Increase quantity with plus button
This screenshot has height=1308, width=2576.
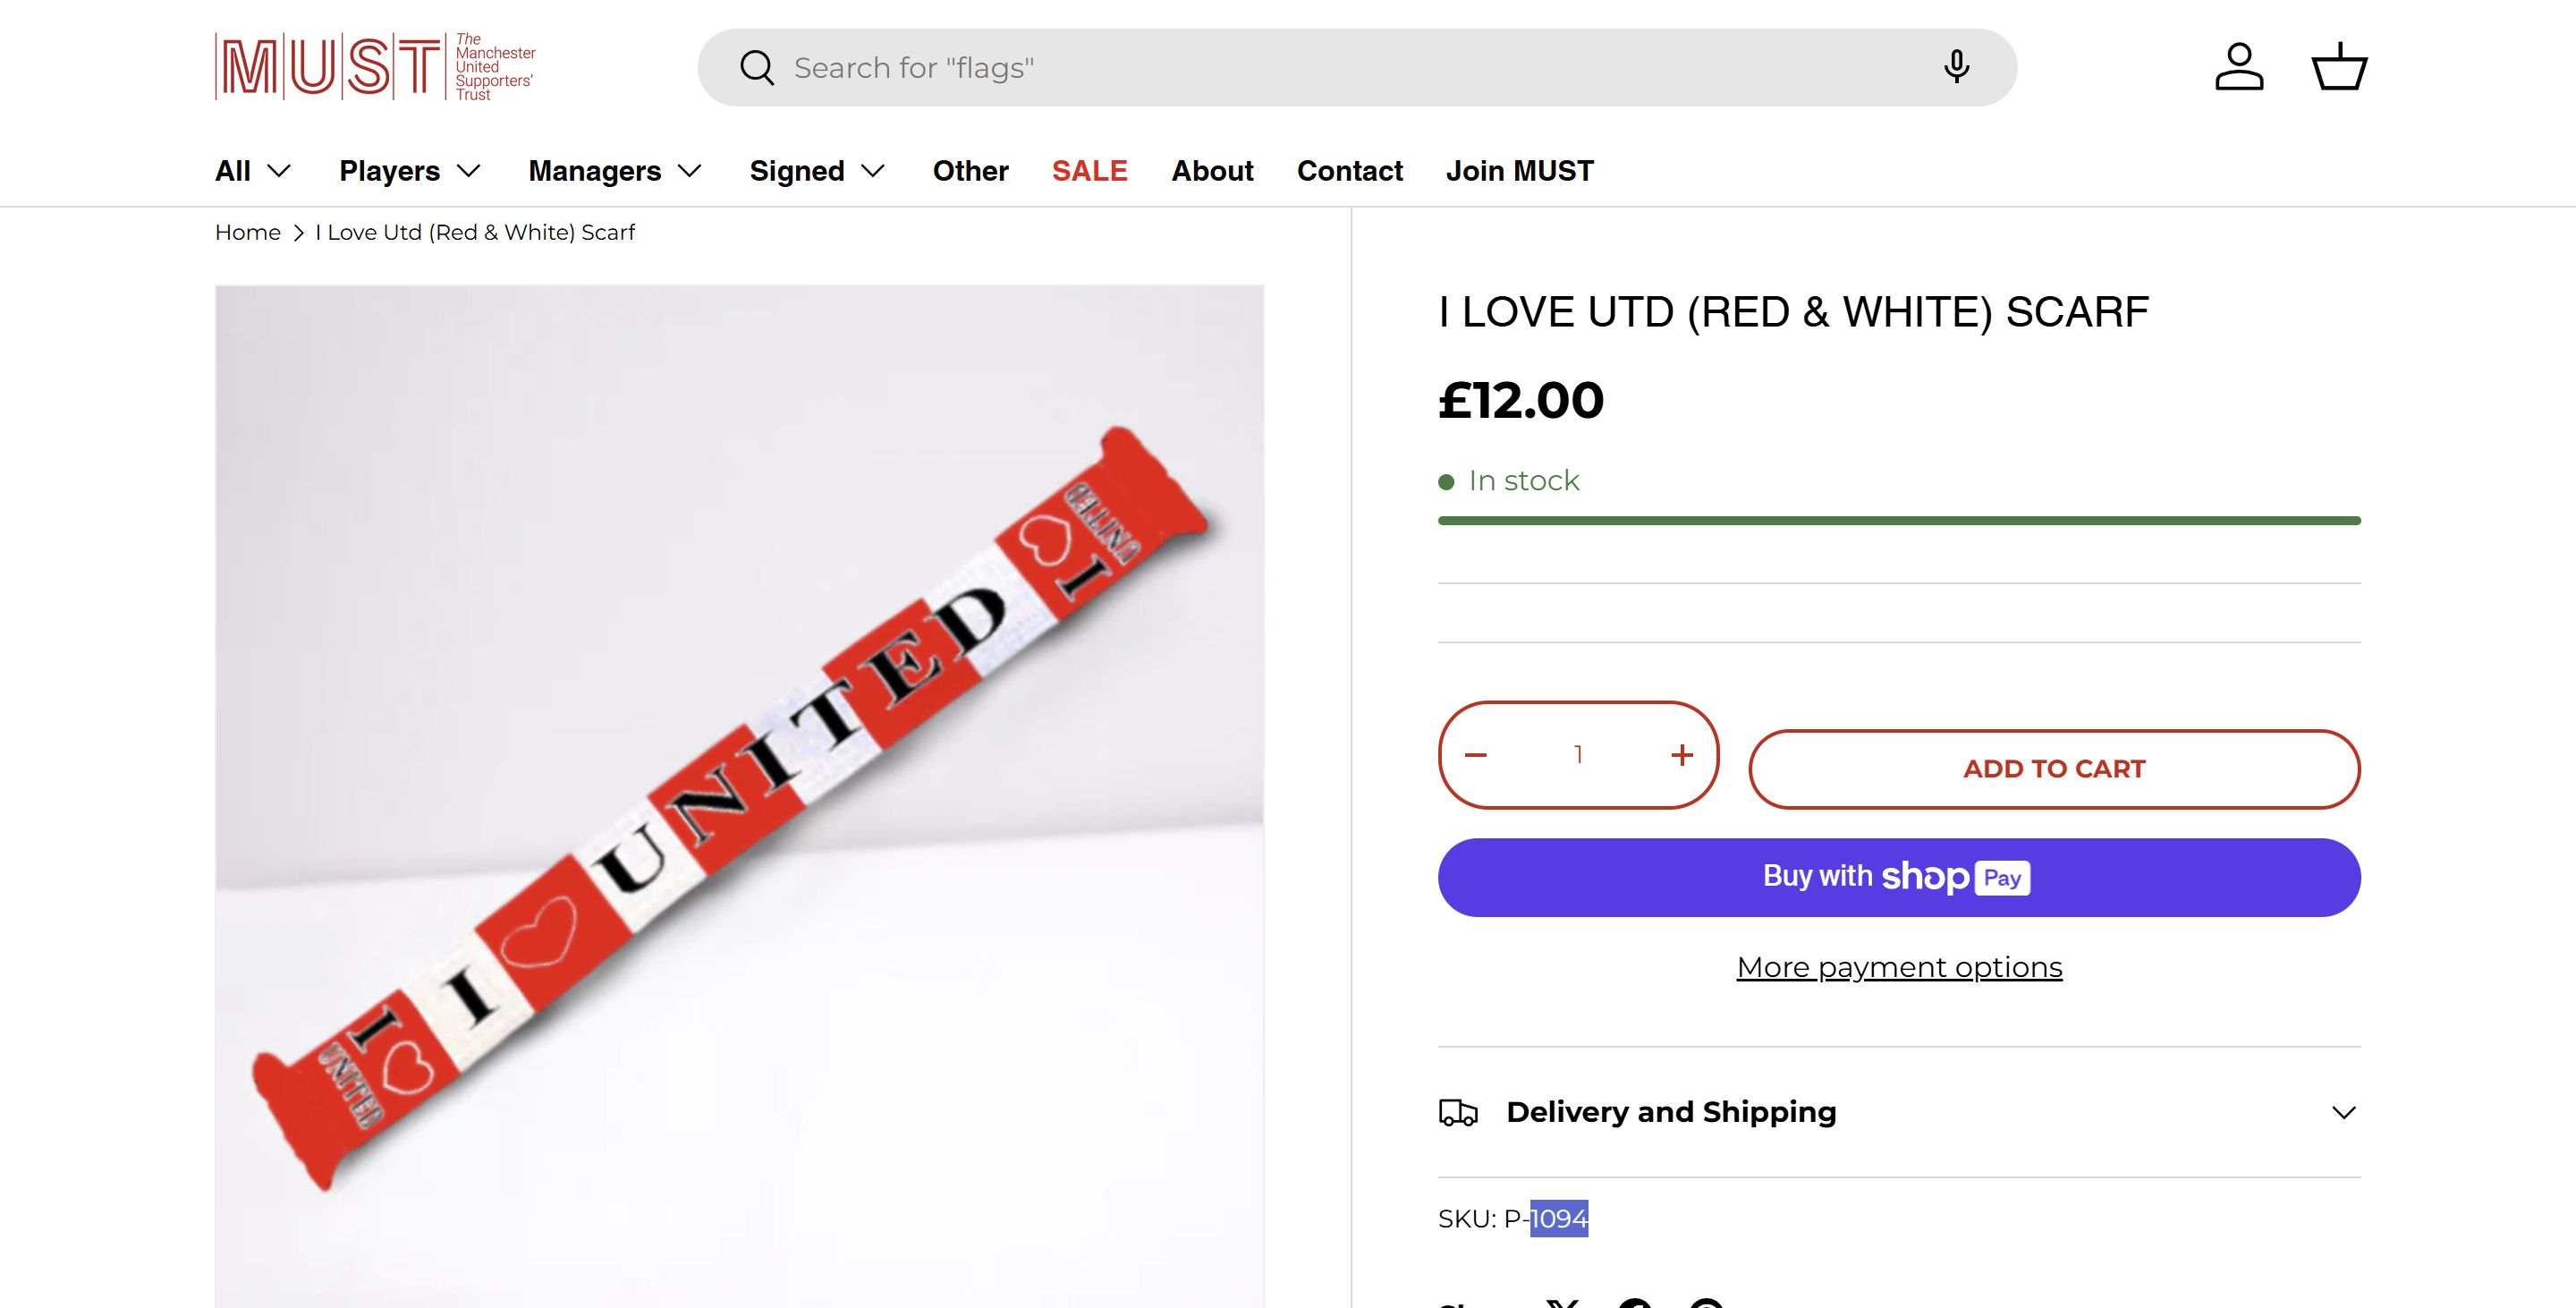[1682, 755]
